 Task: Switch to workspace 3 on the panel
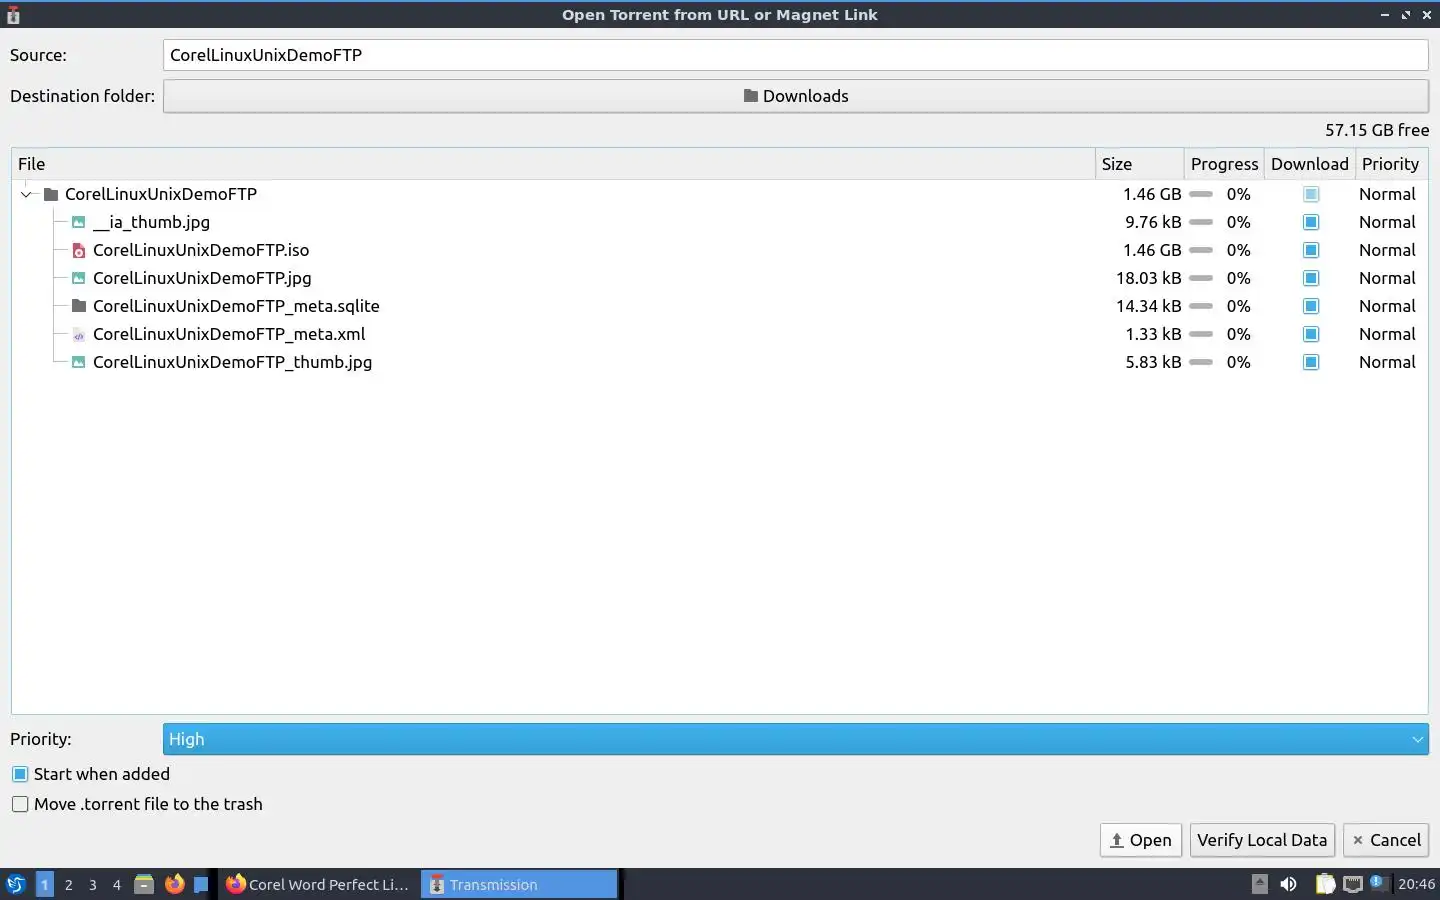tap(93, 884)
